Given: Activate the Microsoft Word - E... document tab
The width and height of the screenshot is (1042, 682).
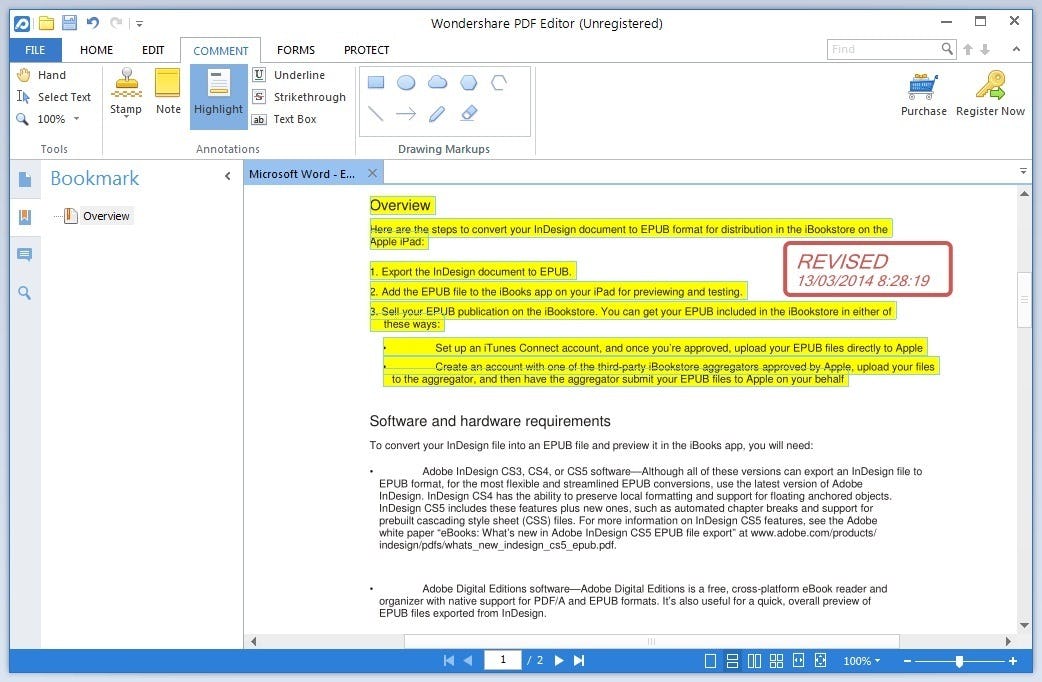Looking at the screenshot, I should (302, 173).
